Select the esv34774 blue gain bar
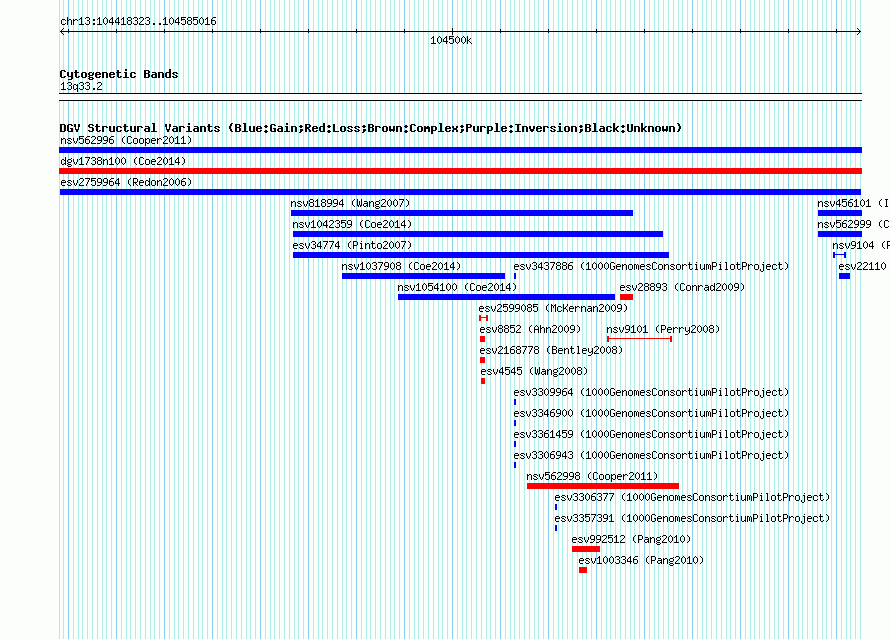Image resolution: width=890 pixels, height=639 pixels. (481, 255)
